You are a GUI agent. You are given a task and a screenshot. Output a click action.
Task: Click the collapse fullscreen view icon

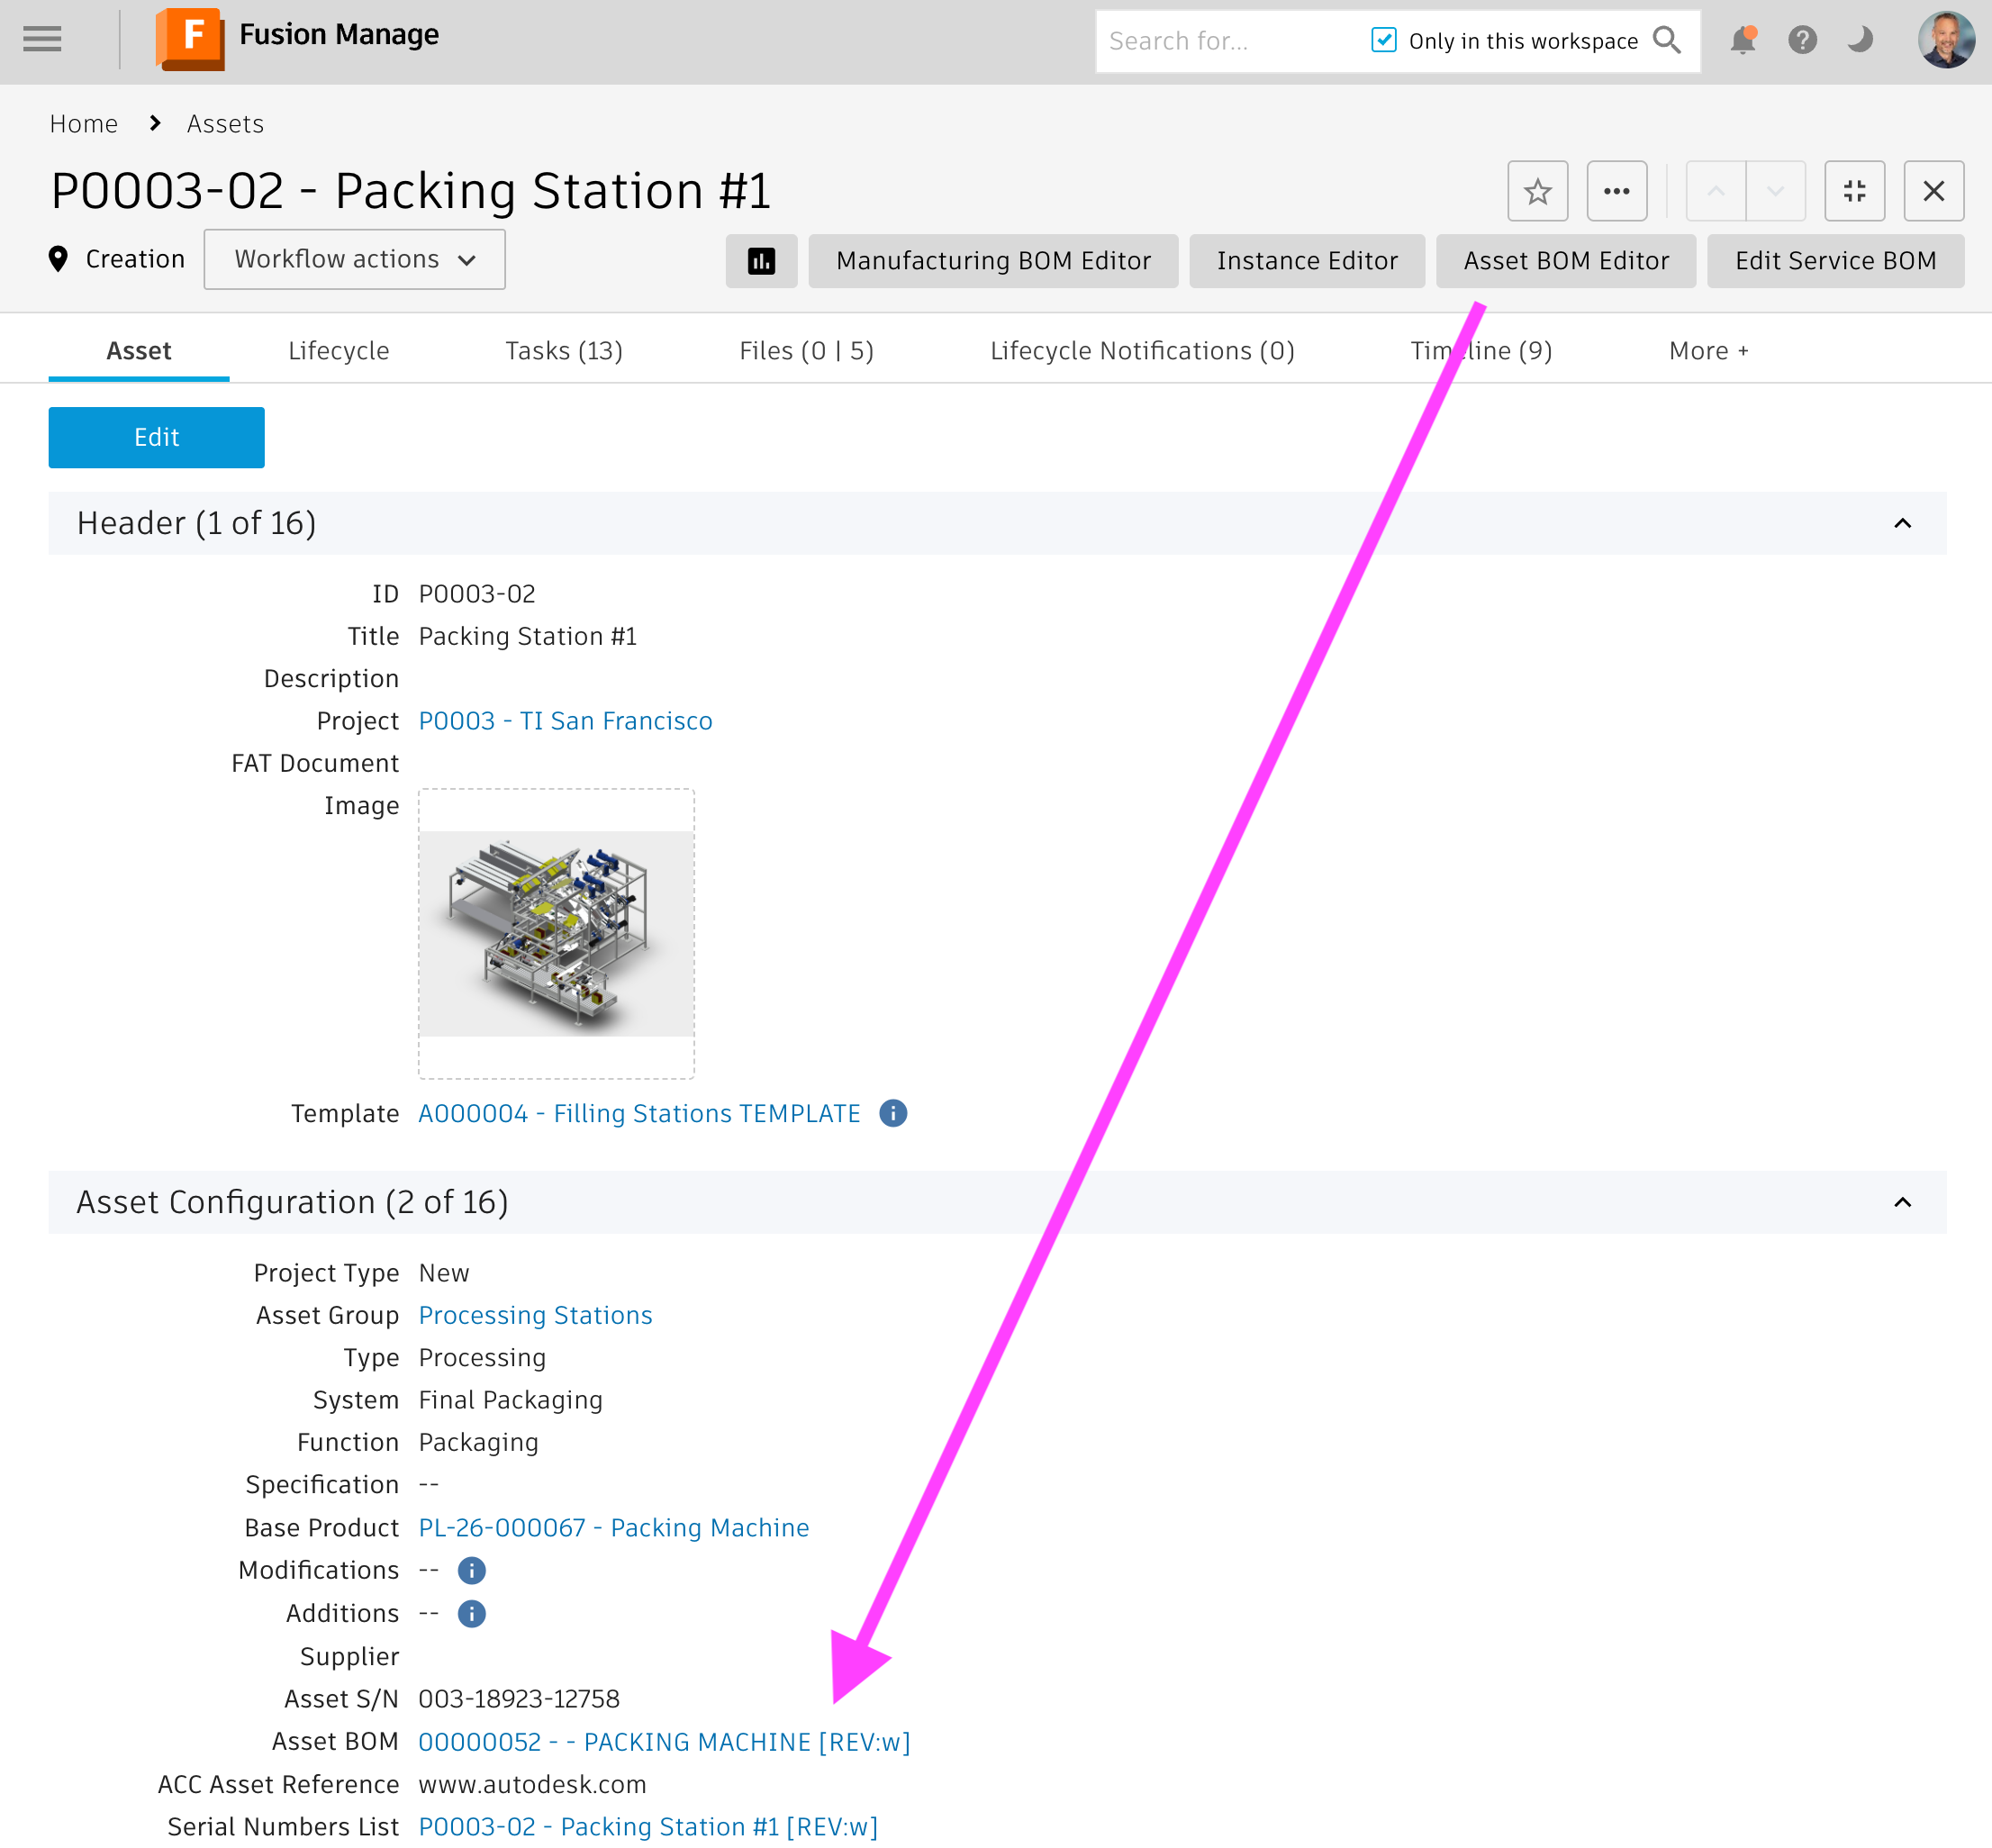click(x=1854, y=191)
